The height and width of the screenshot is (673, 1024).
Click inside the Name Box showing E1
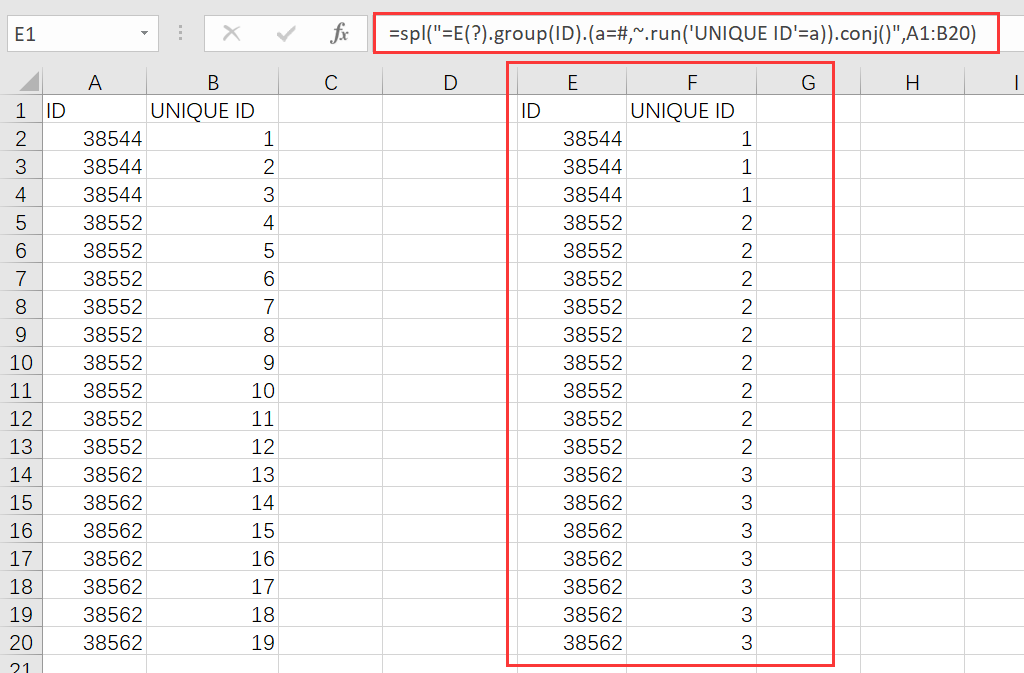coord(70,34)
